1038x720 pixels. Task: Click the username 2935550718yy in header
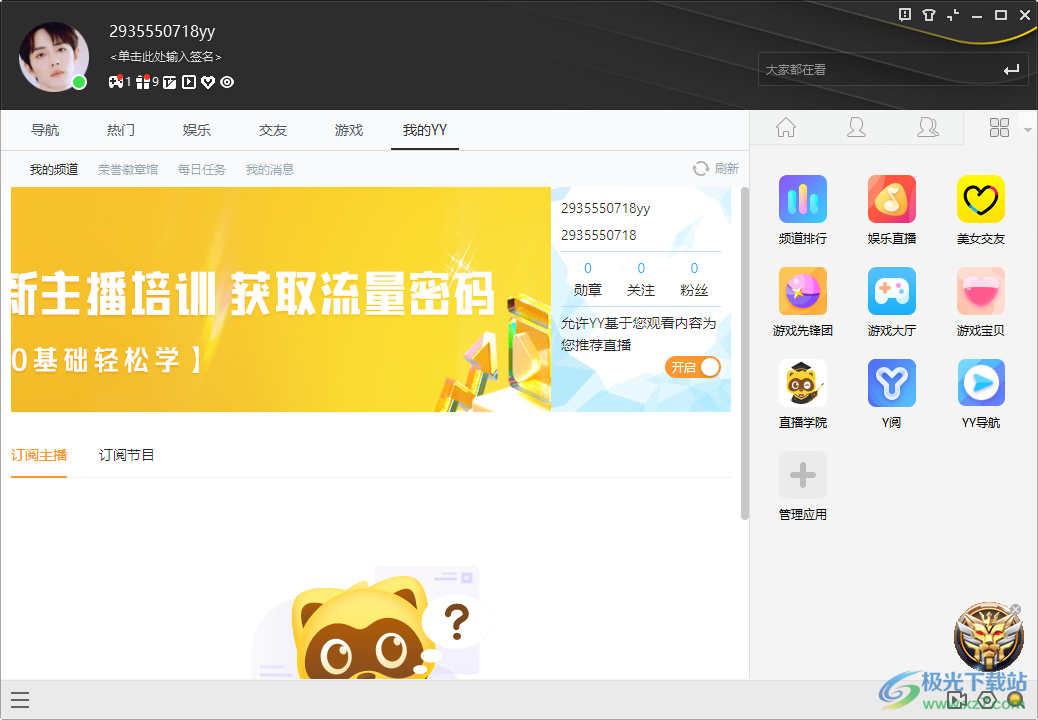click(x=162, y=31)
